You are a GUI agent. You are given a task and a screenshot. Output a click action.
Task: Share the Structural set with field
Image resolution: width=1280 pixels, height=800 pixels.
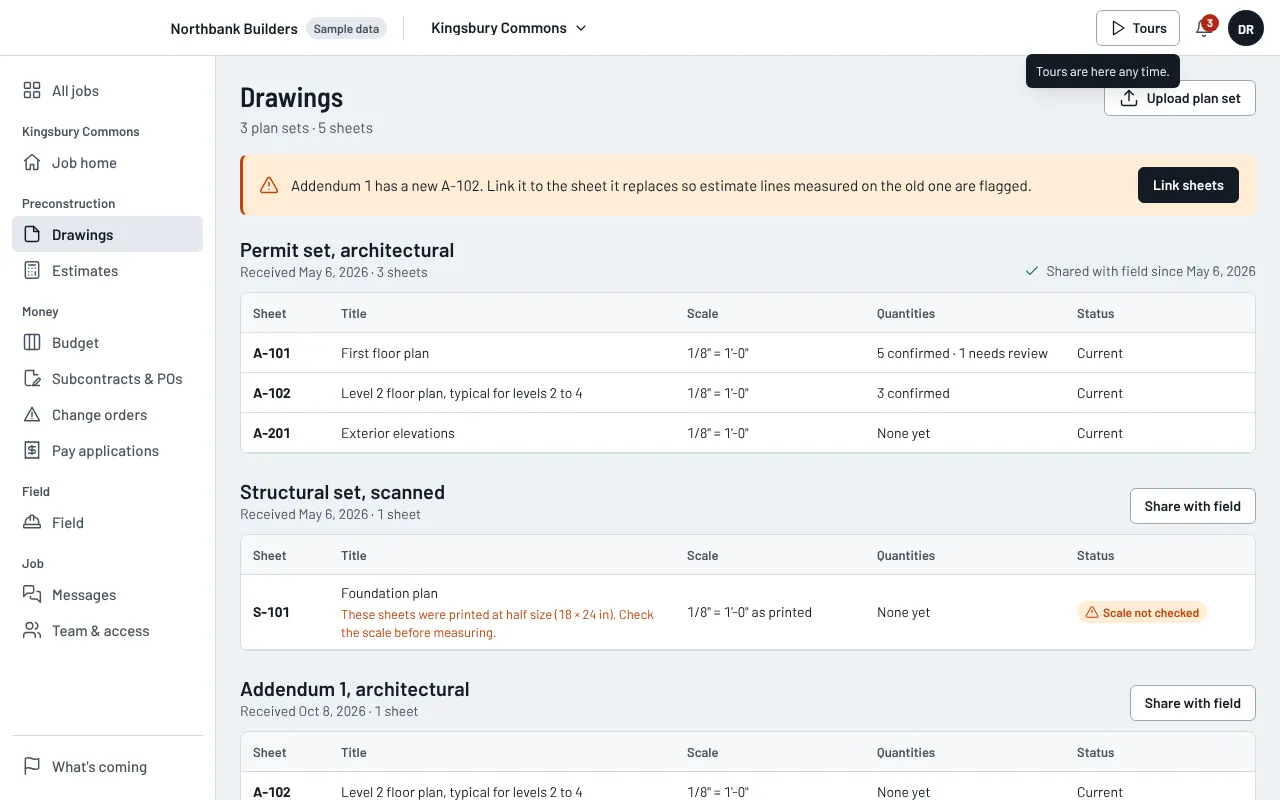point(1192,506)
